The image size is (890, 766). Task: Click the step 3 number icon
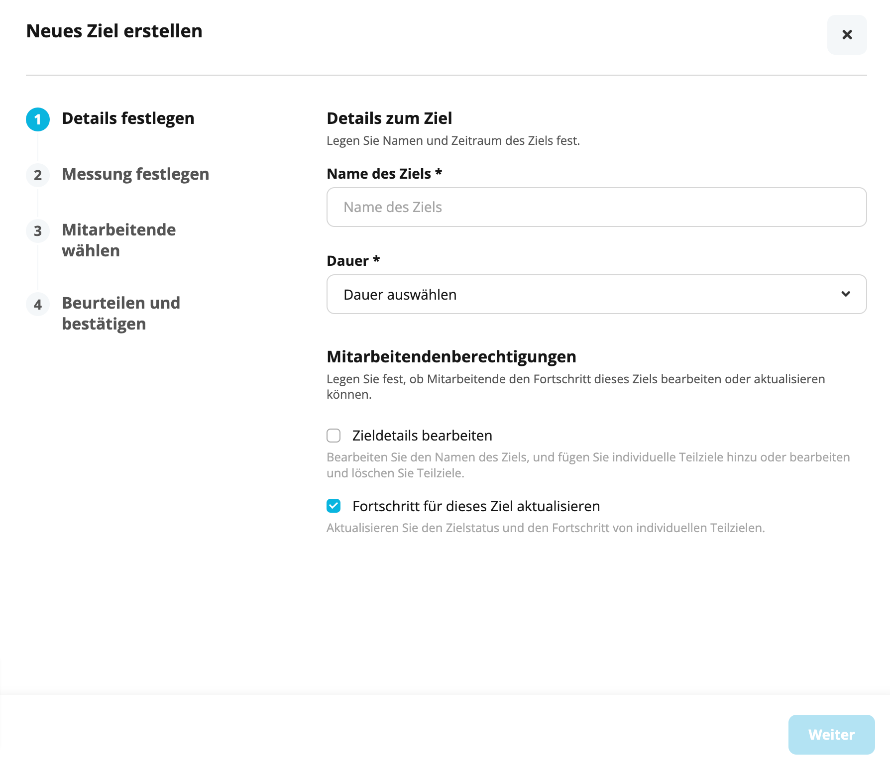point(38,231)
